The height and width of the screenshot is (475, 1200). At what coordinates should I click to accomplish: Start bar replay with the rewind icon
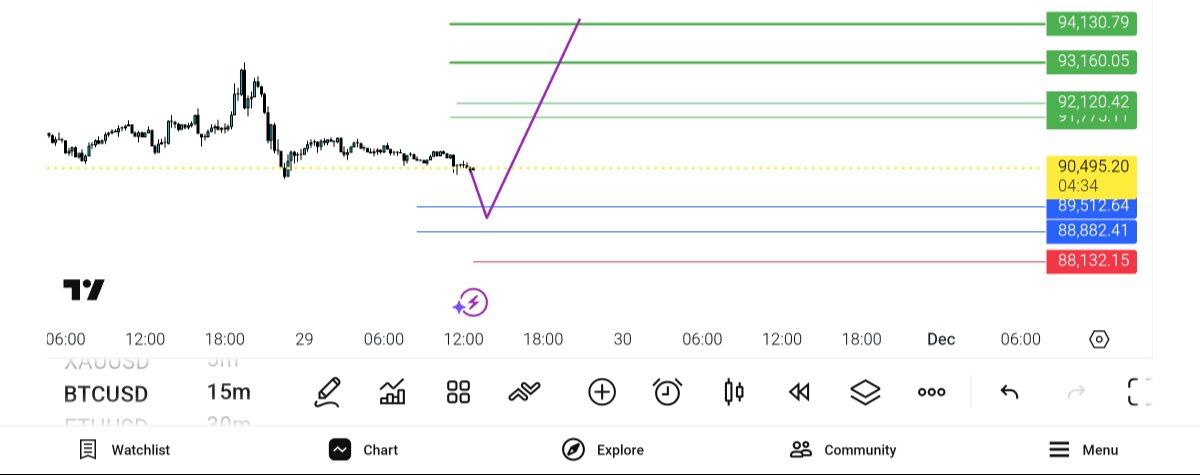click(x=799, y=392)
